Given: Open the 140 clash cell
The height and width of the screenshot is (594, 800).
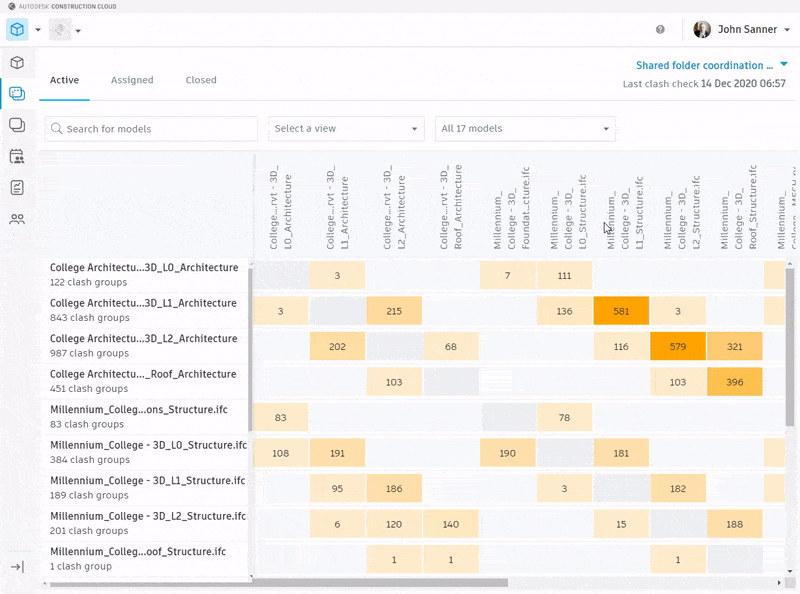Looking at the screenshot, I should click(451, 524).
